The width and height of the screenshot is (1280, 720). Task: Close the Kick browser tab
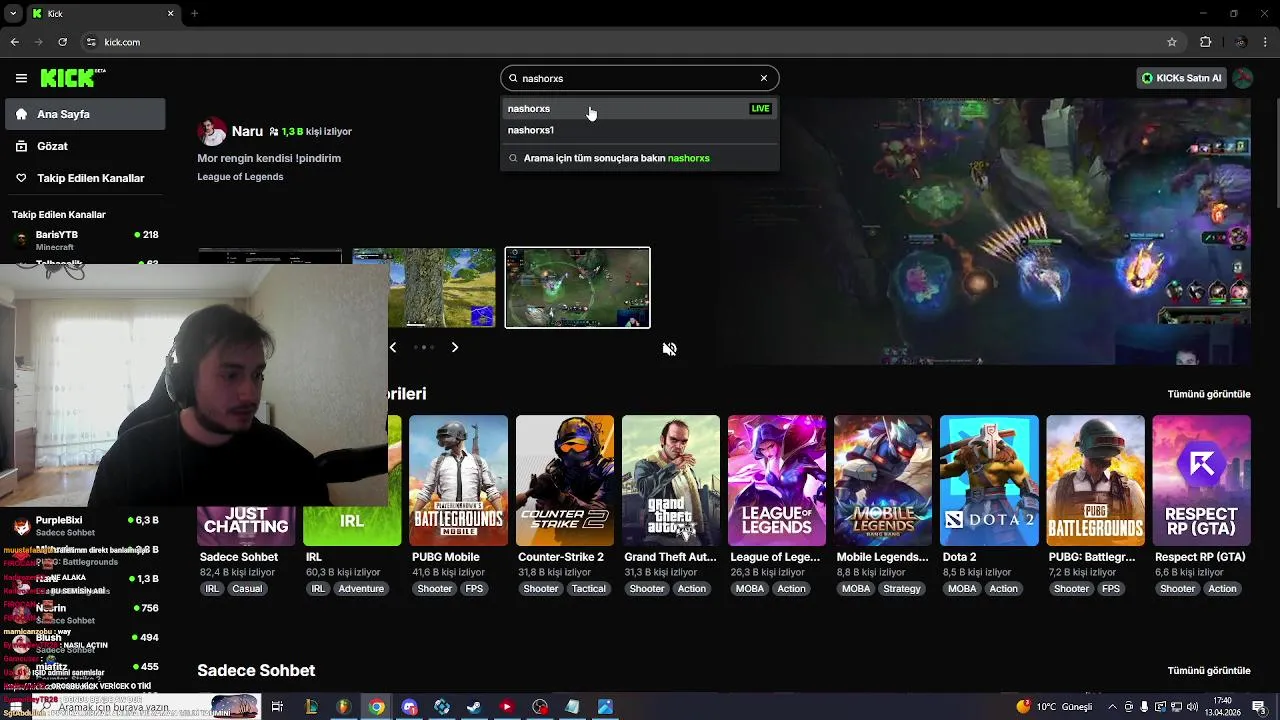[170, 14]
